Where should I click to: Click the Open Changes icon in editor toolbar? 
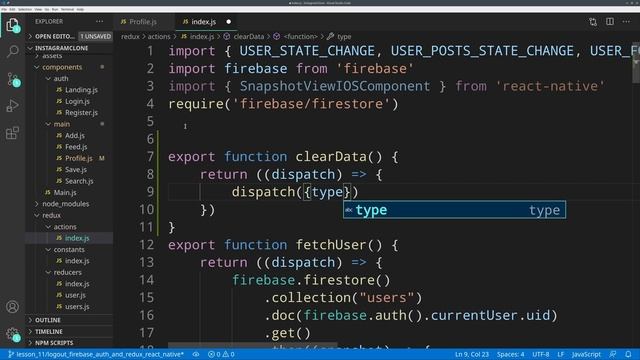[593, 22]
